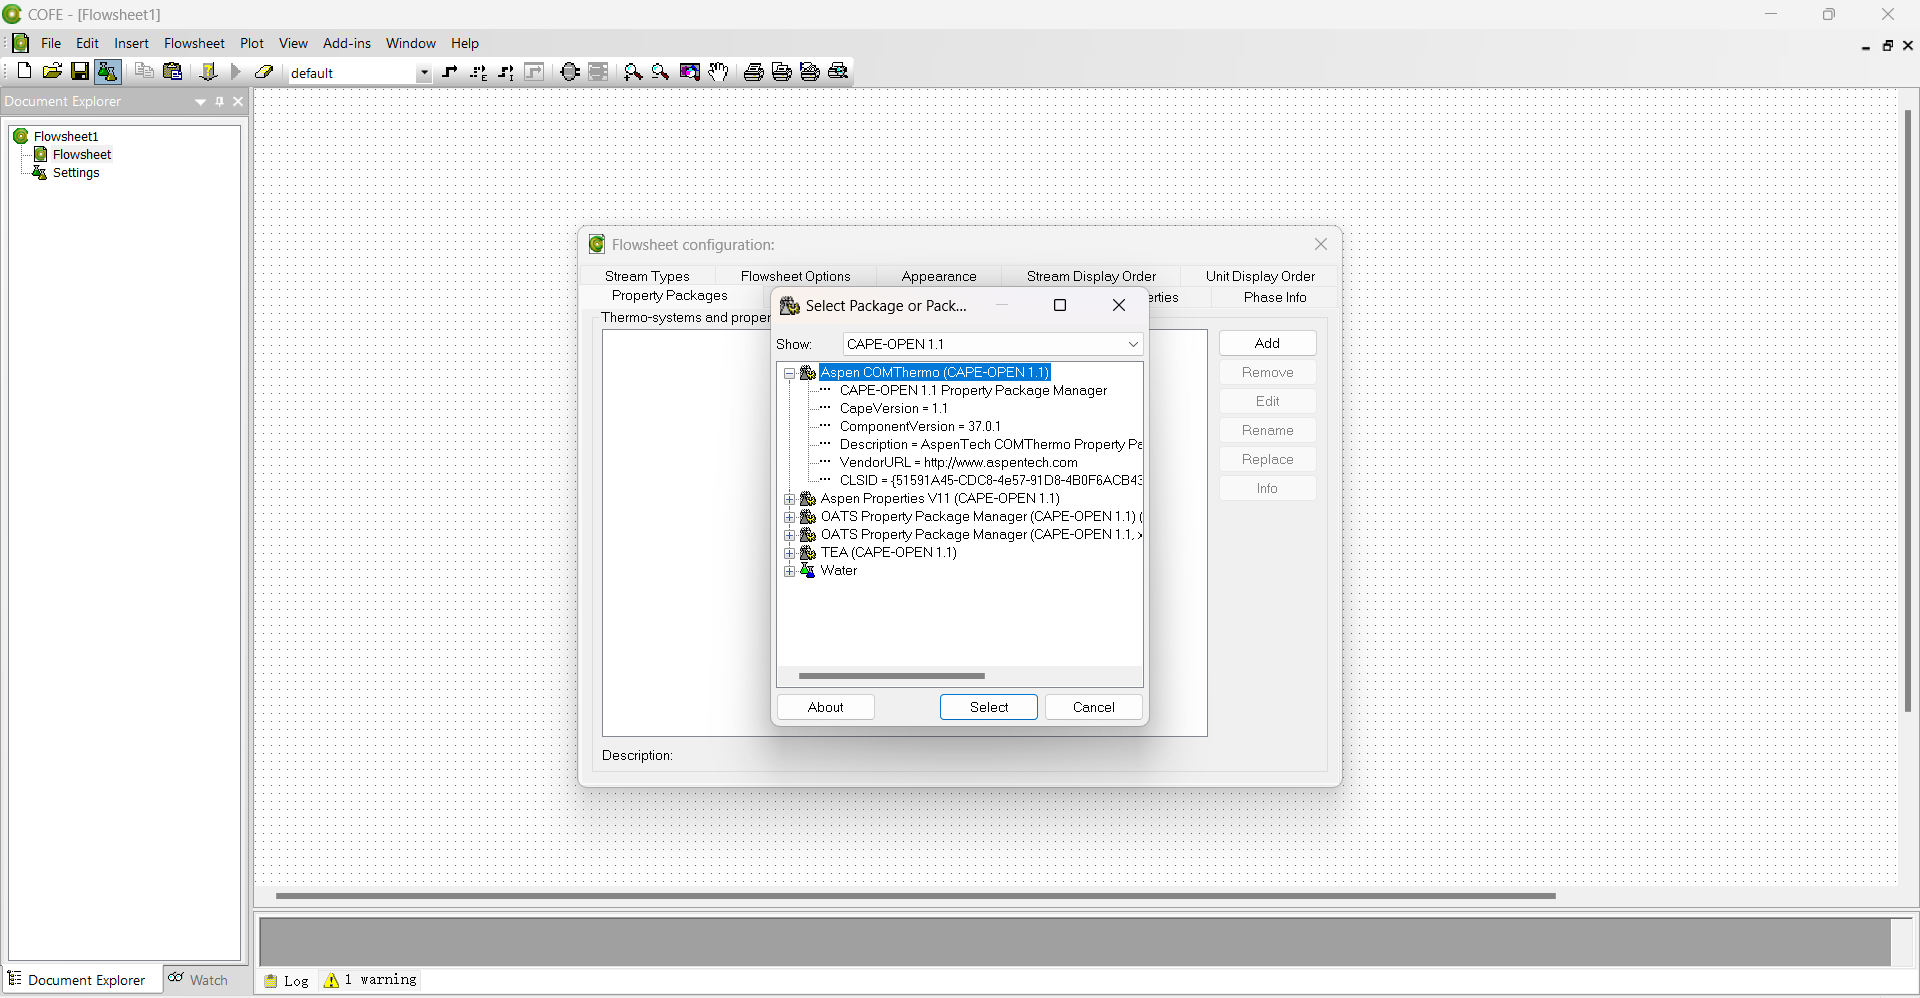Click the Cancel button
The height and width of the screenshot is (998, 1920).
click(x=1093, y=707)
